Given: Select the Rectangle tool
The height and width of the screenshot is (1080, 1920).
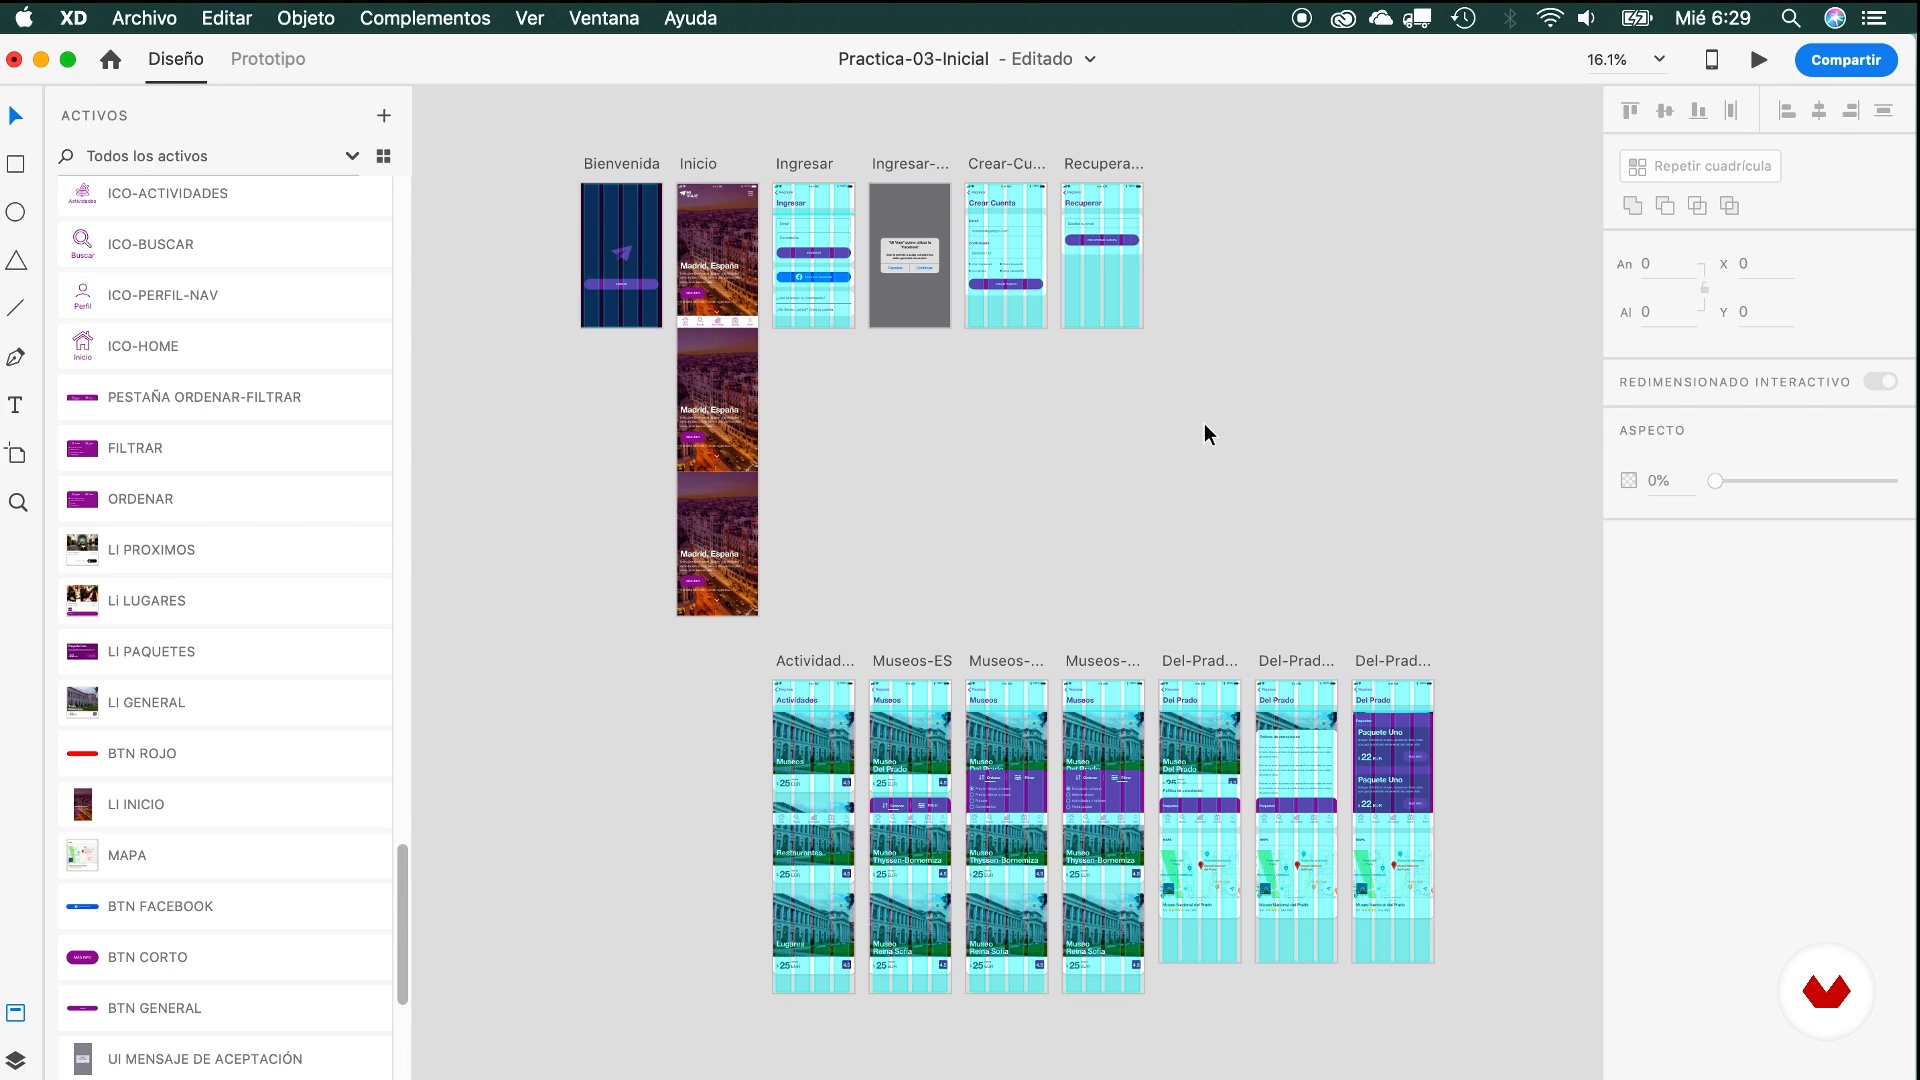Looking at the screenshot, I should point(16,164).
